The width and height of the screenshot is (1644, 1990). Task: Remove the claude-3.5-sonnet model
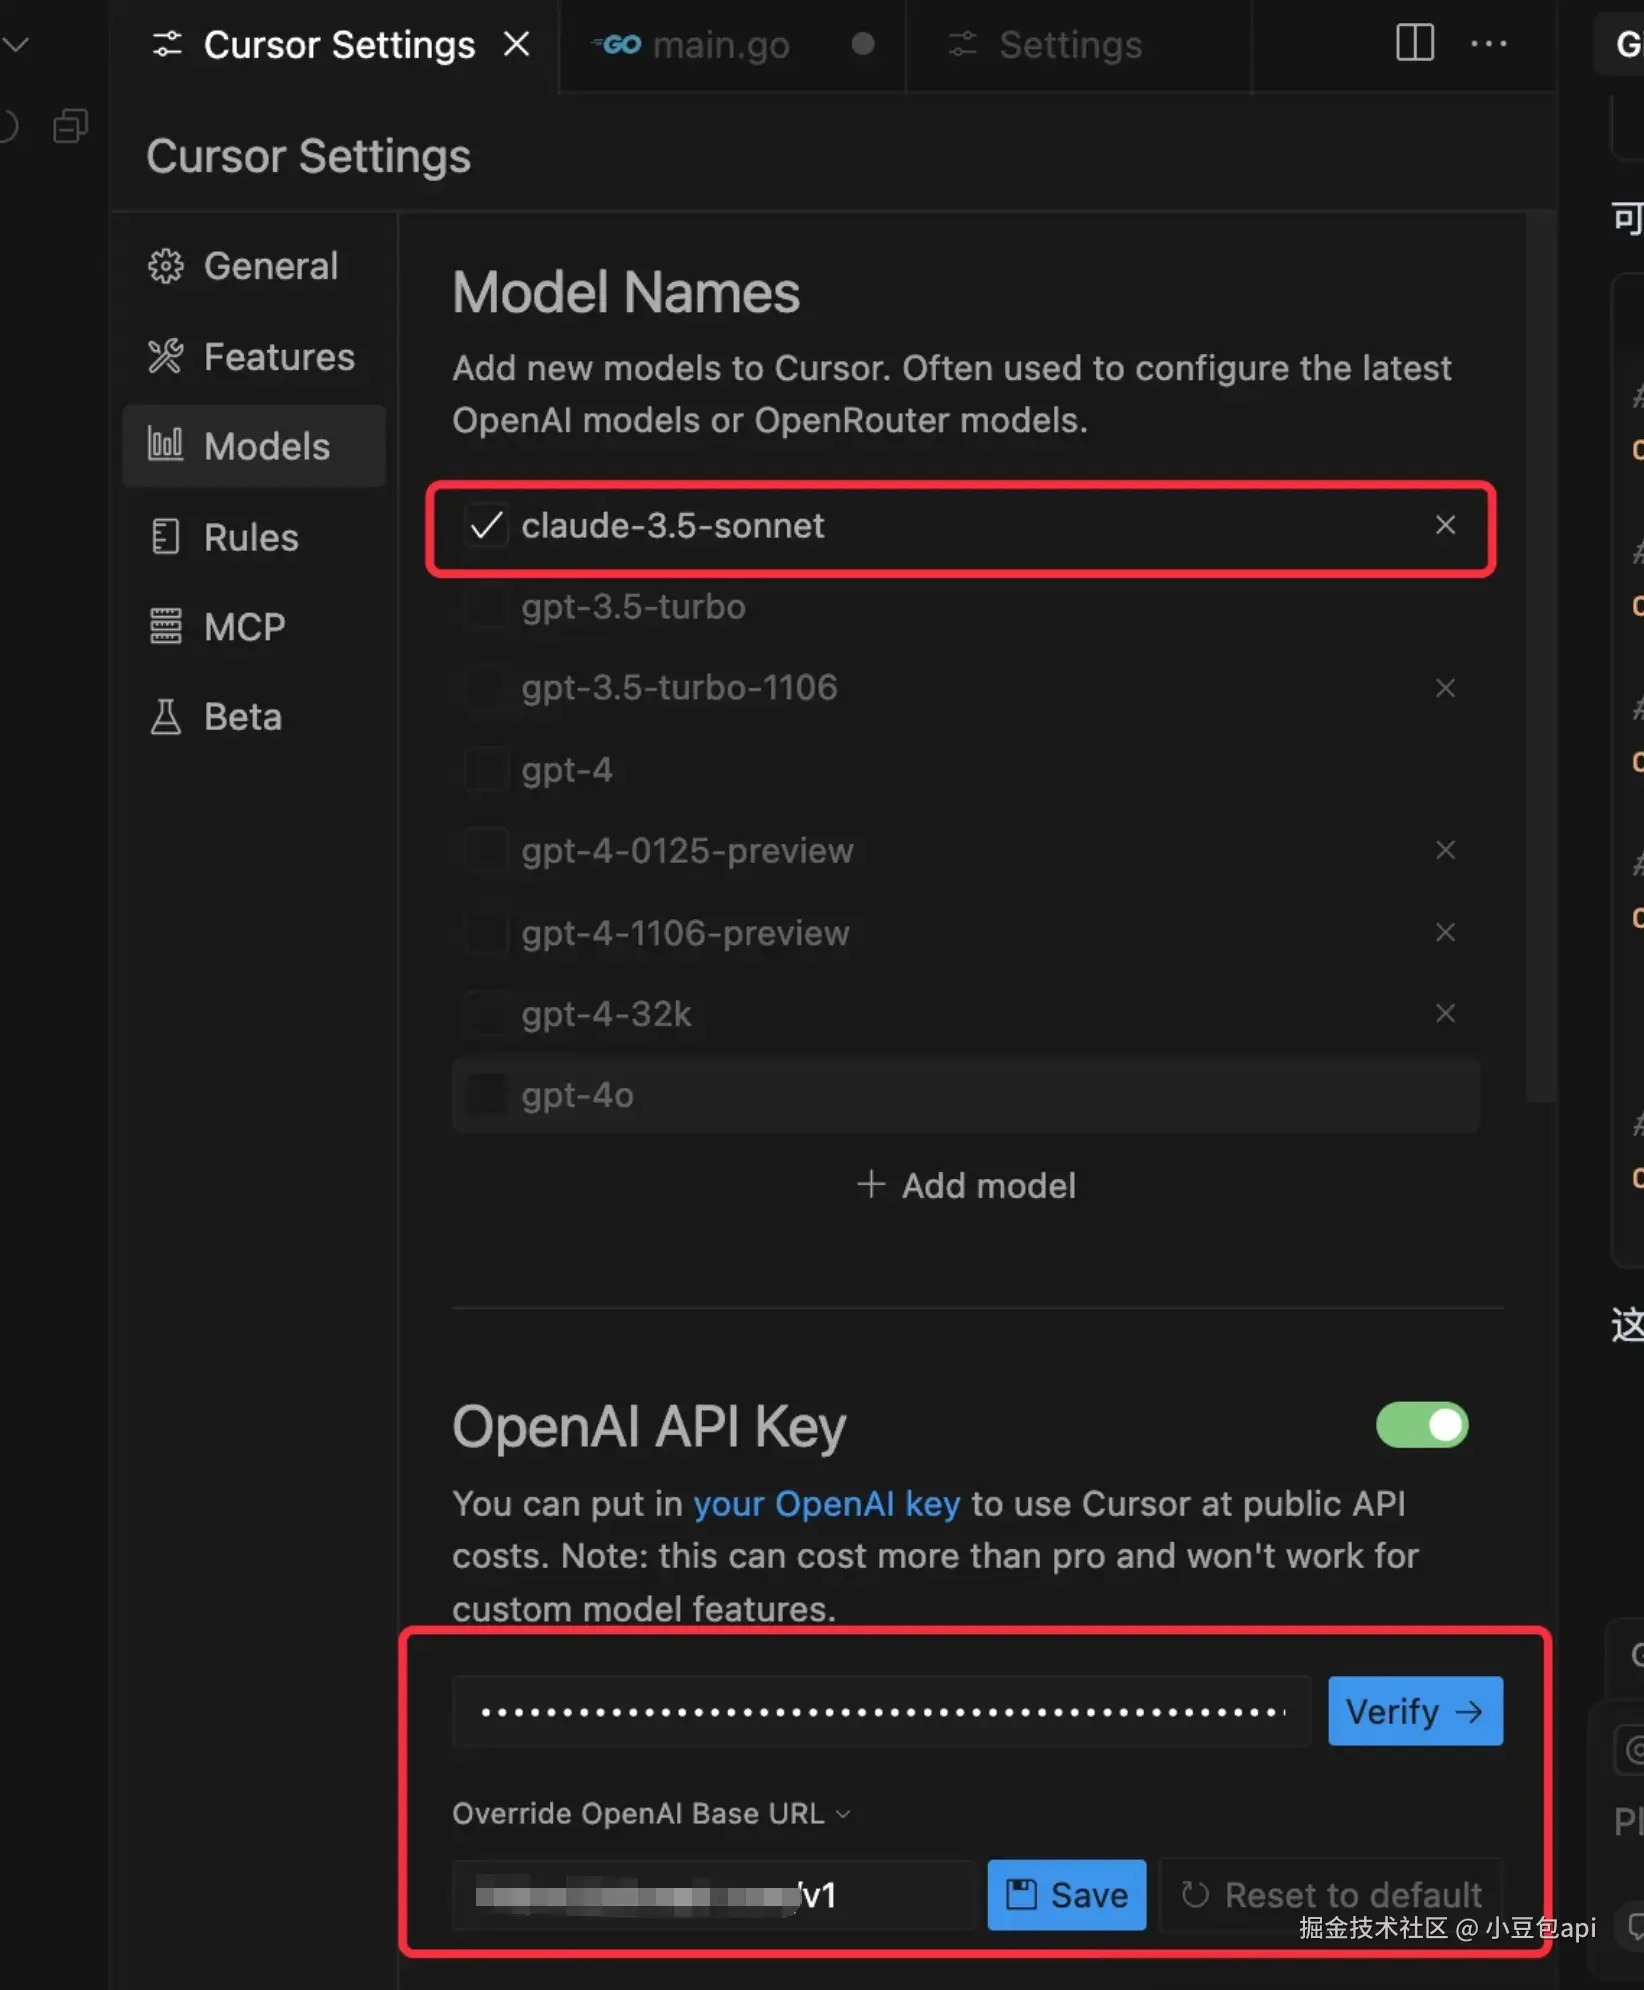tap(1445, 525)
